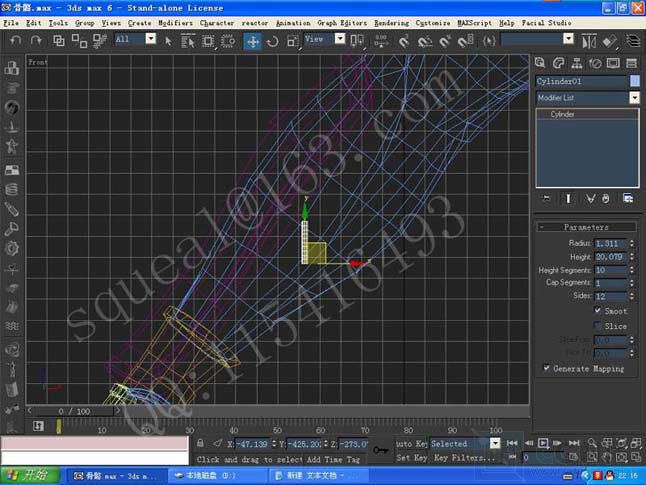Open the MAXScript menu
Viewport: 646px width, 485px height.
point(474,23)
